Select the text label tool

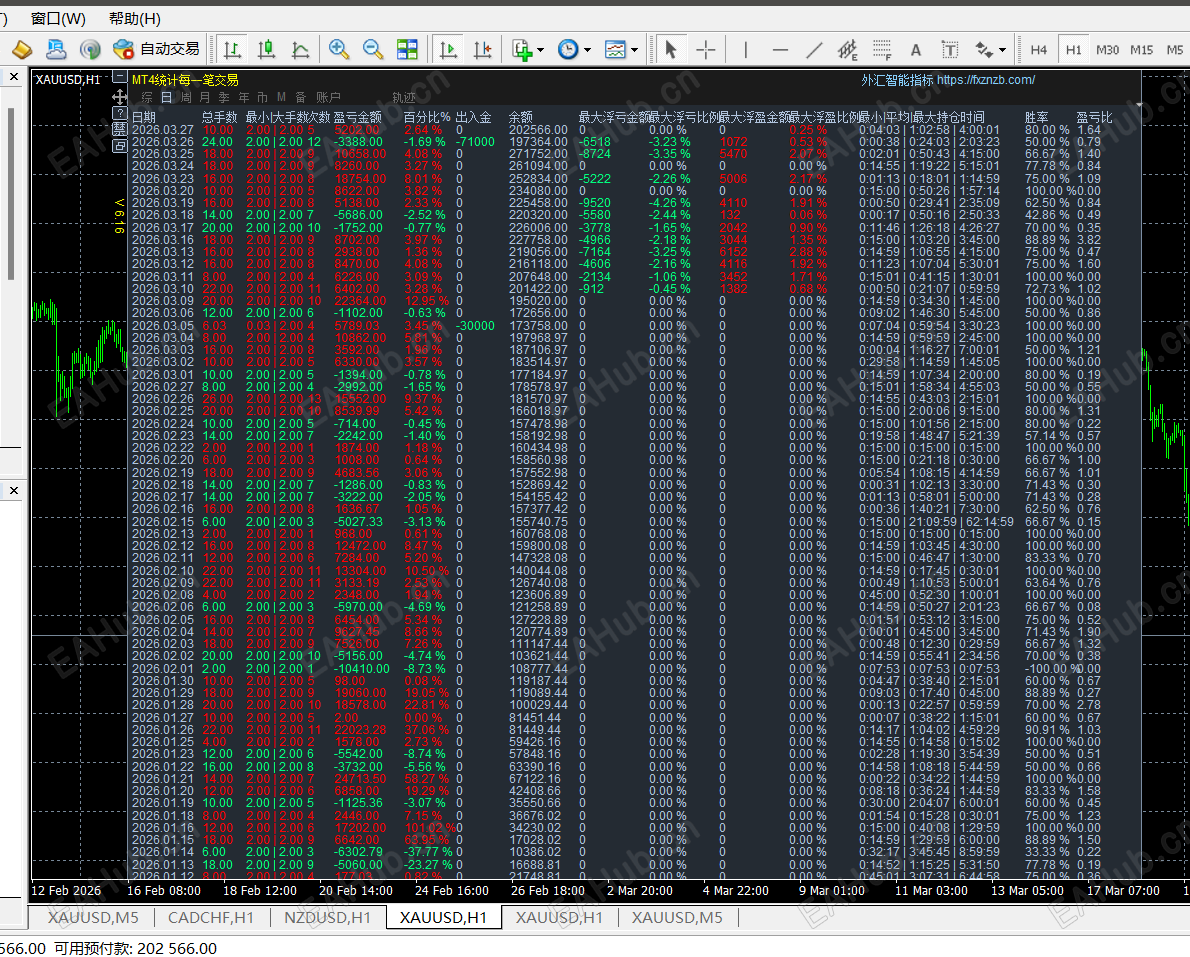click(x=949, y=49)
